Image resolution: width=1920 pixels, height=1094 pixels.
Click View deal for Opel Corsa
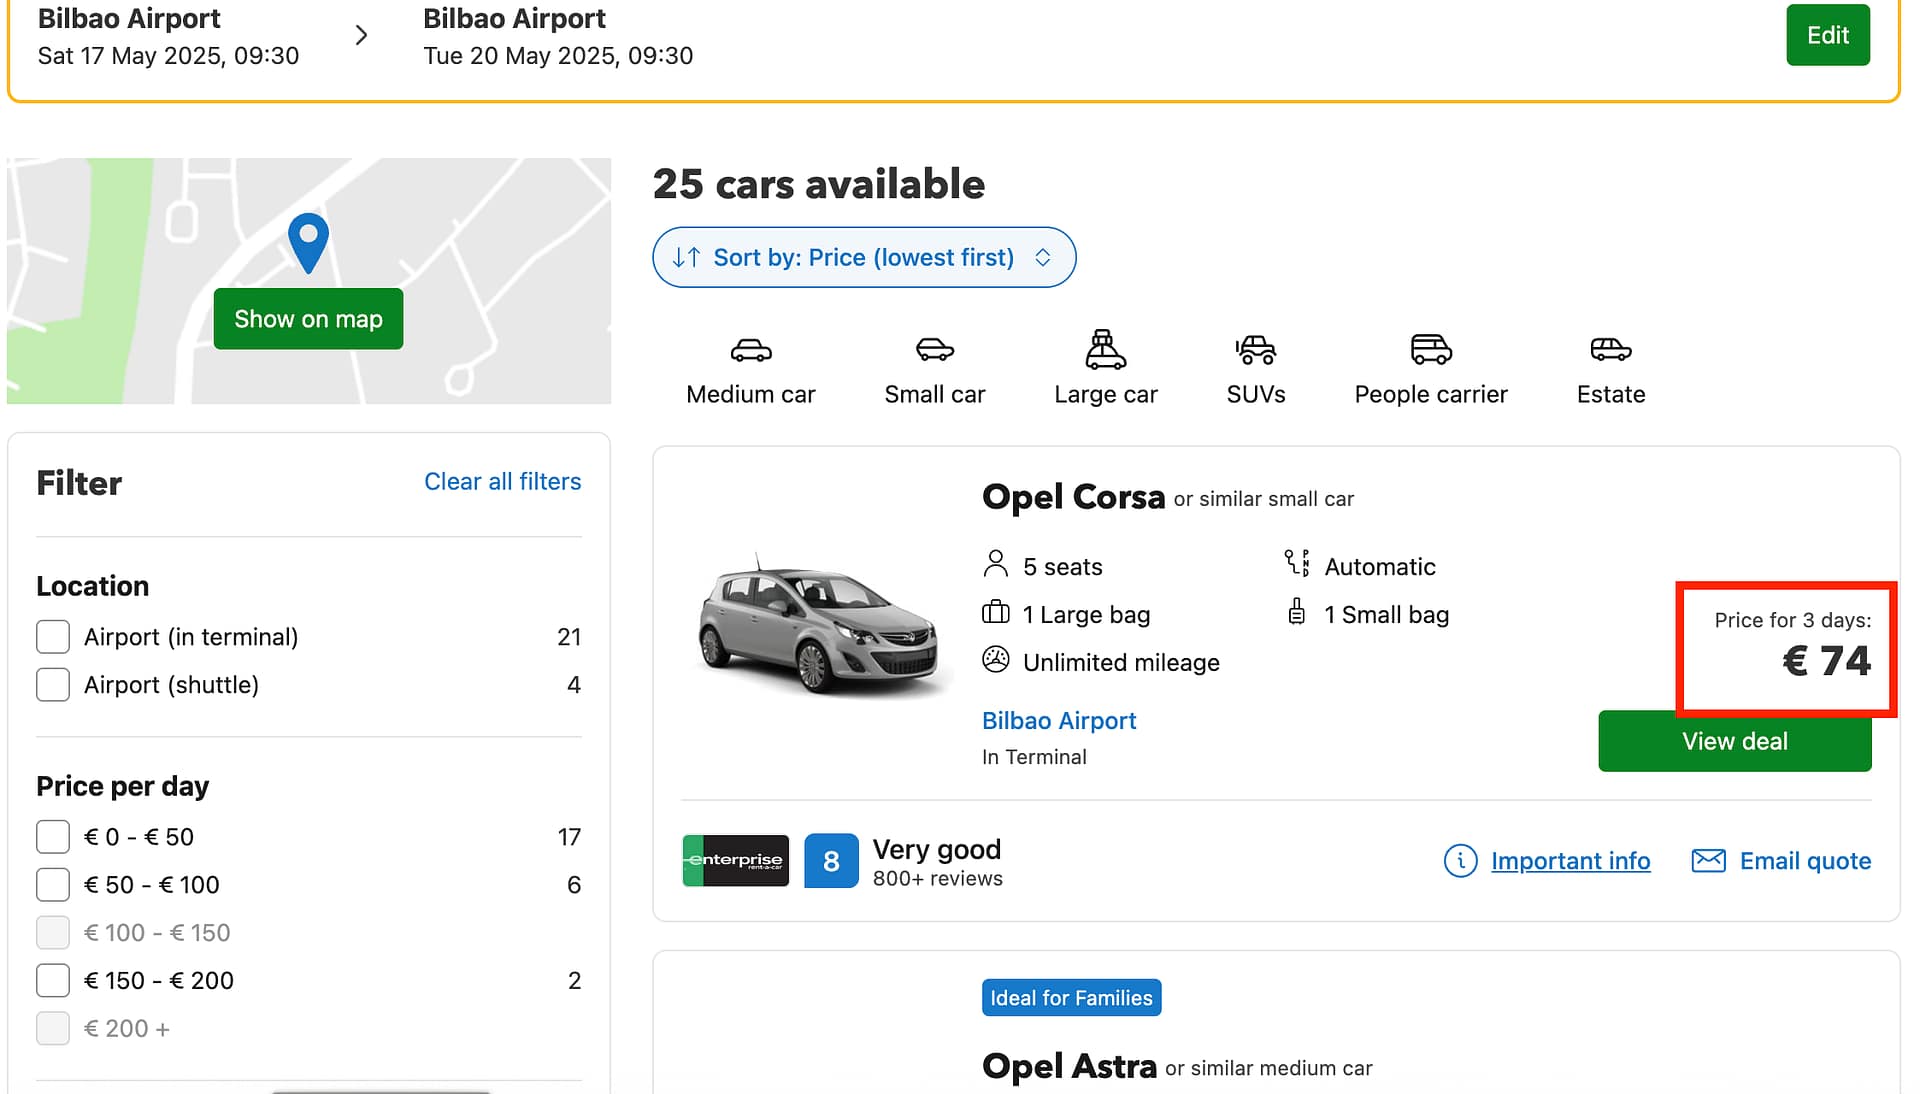[1734, 742]
